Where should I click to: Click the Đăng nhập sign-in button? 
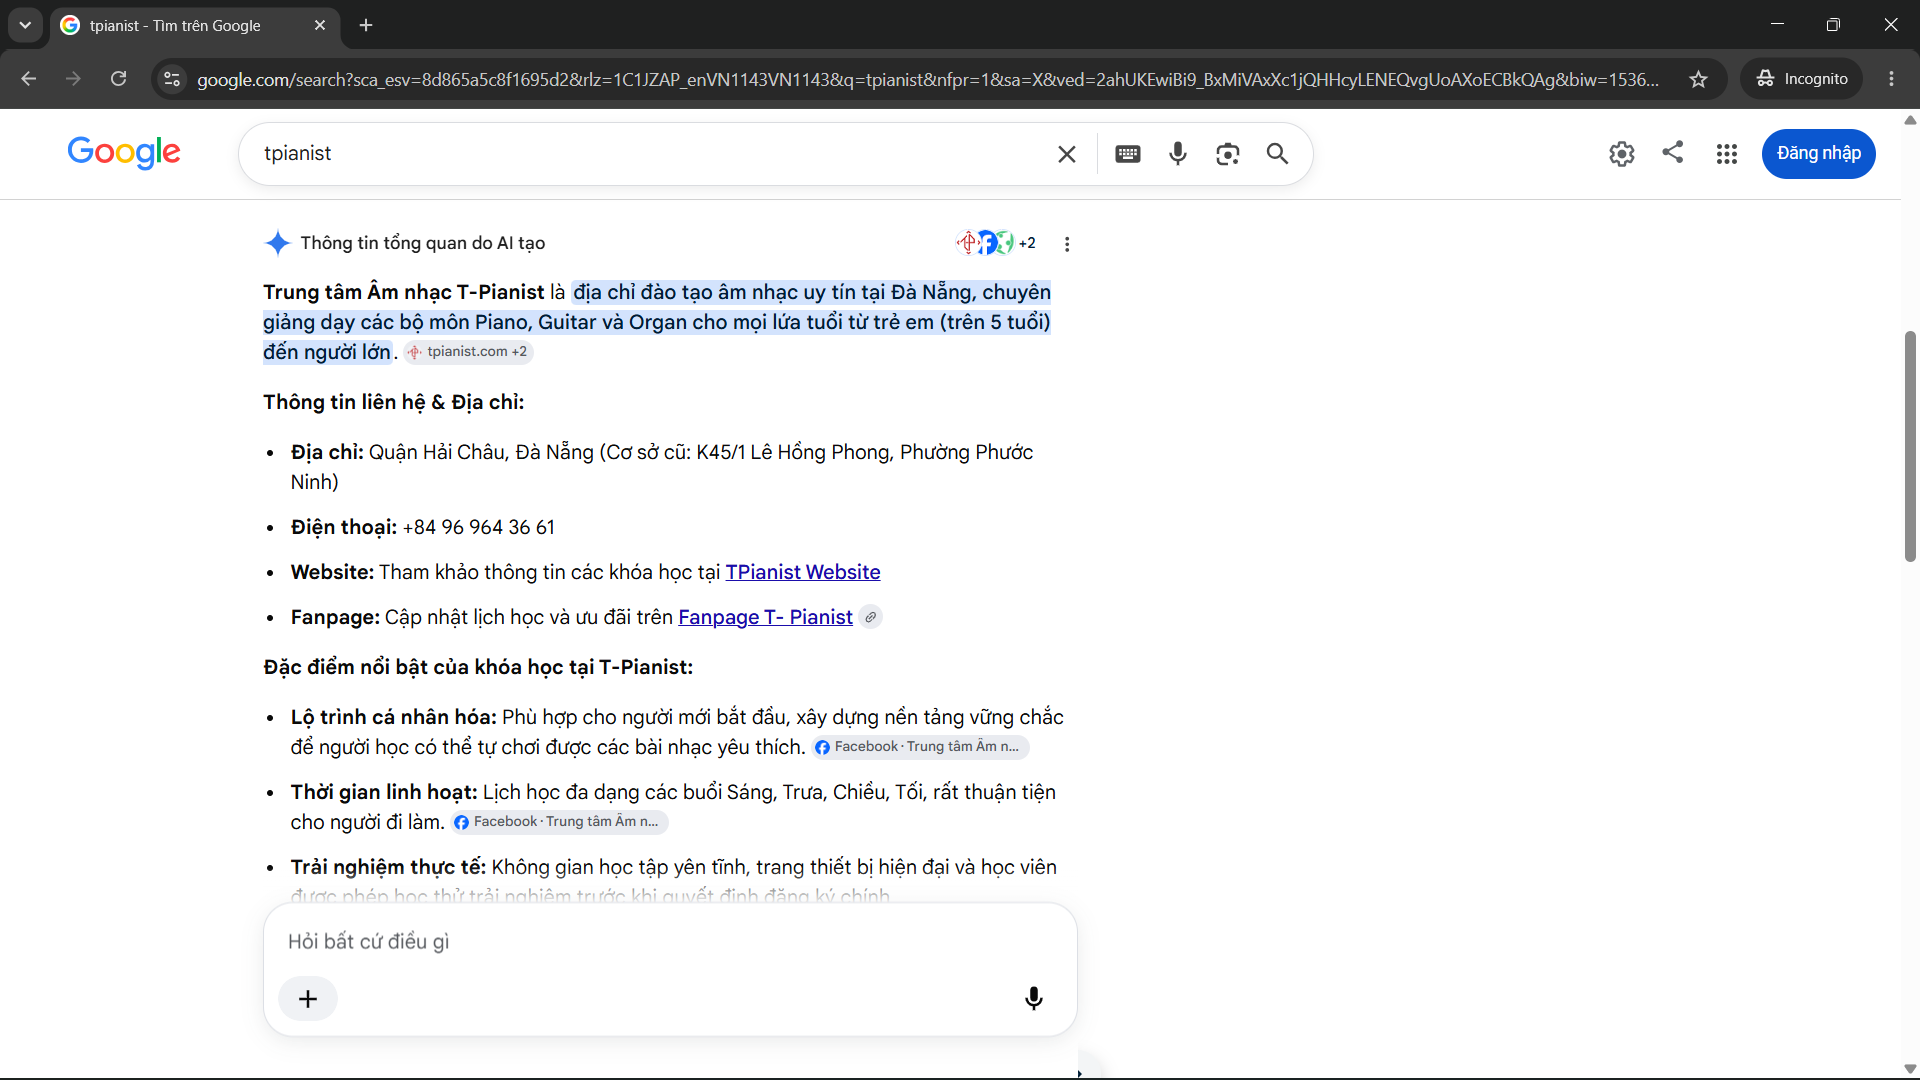tap(1819, 154)
